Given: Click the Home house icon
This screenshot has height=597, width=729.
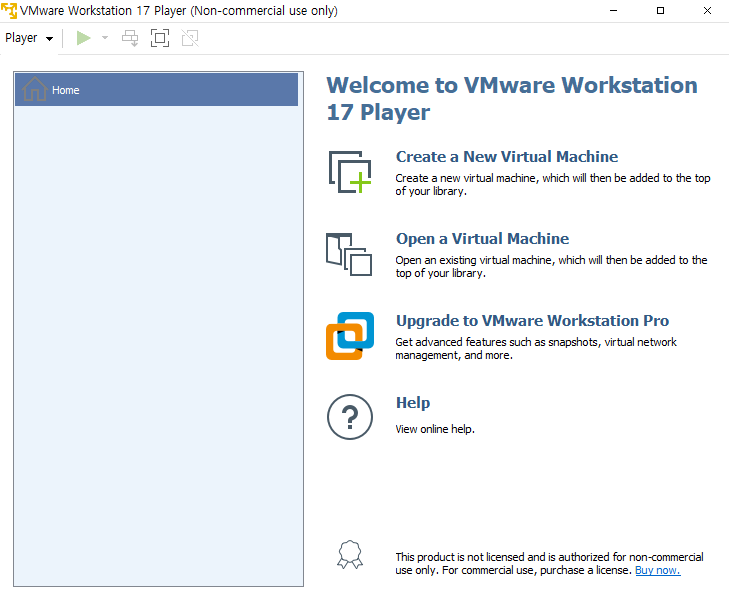Looking at the screenshot, I should (34, 88).
